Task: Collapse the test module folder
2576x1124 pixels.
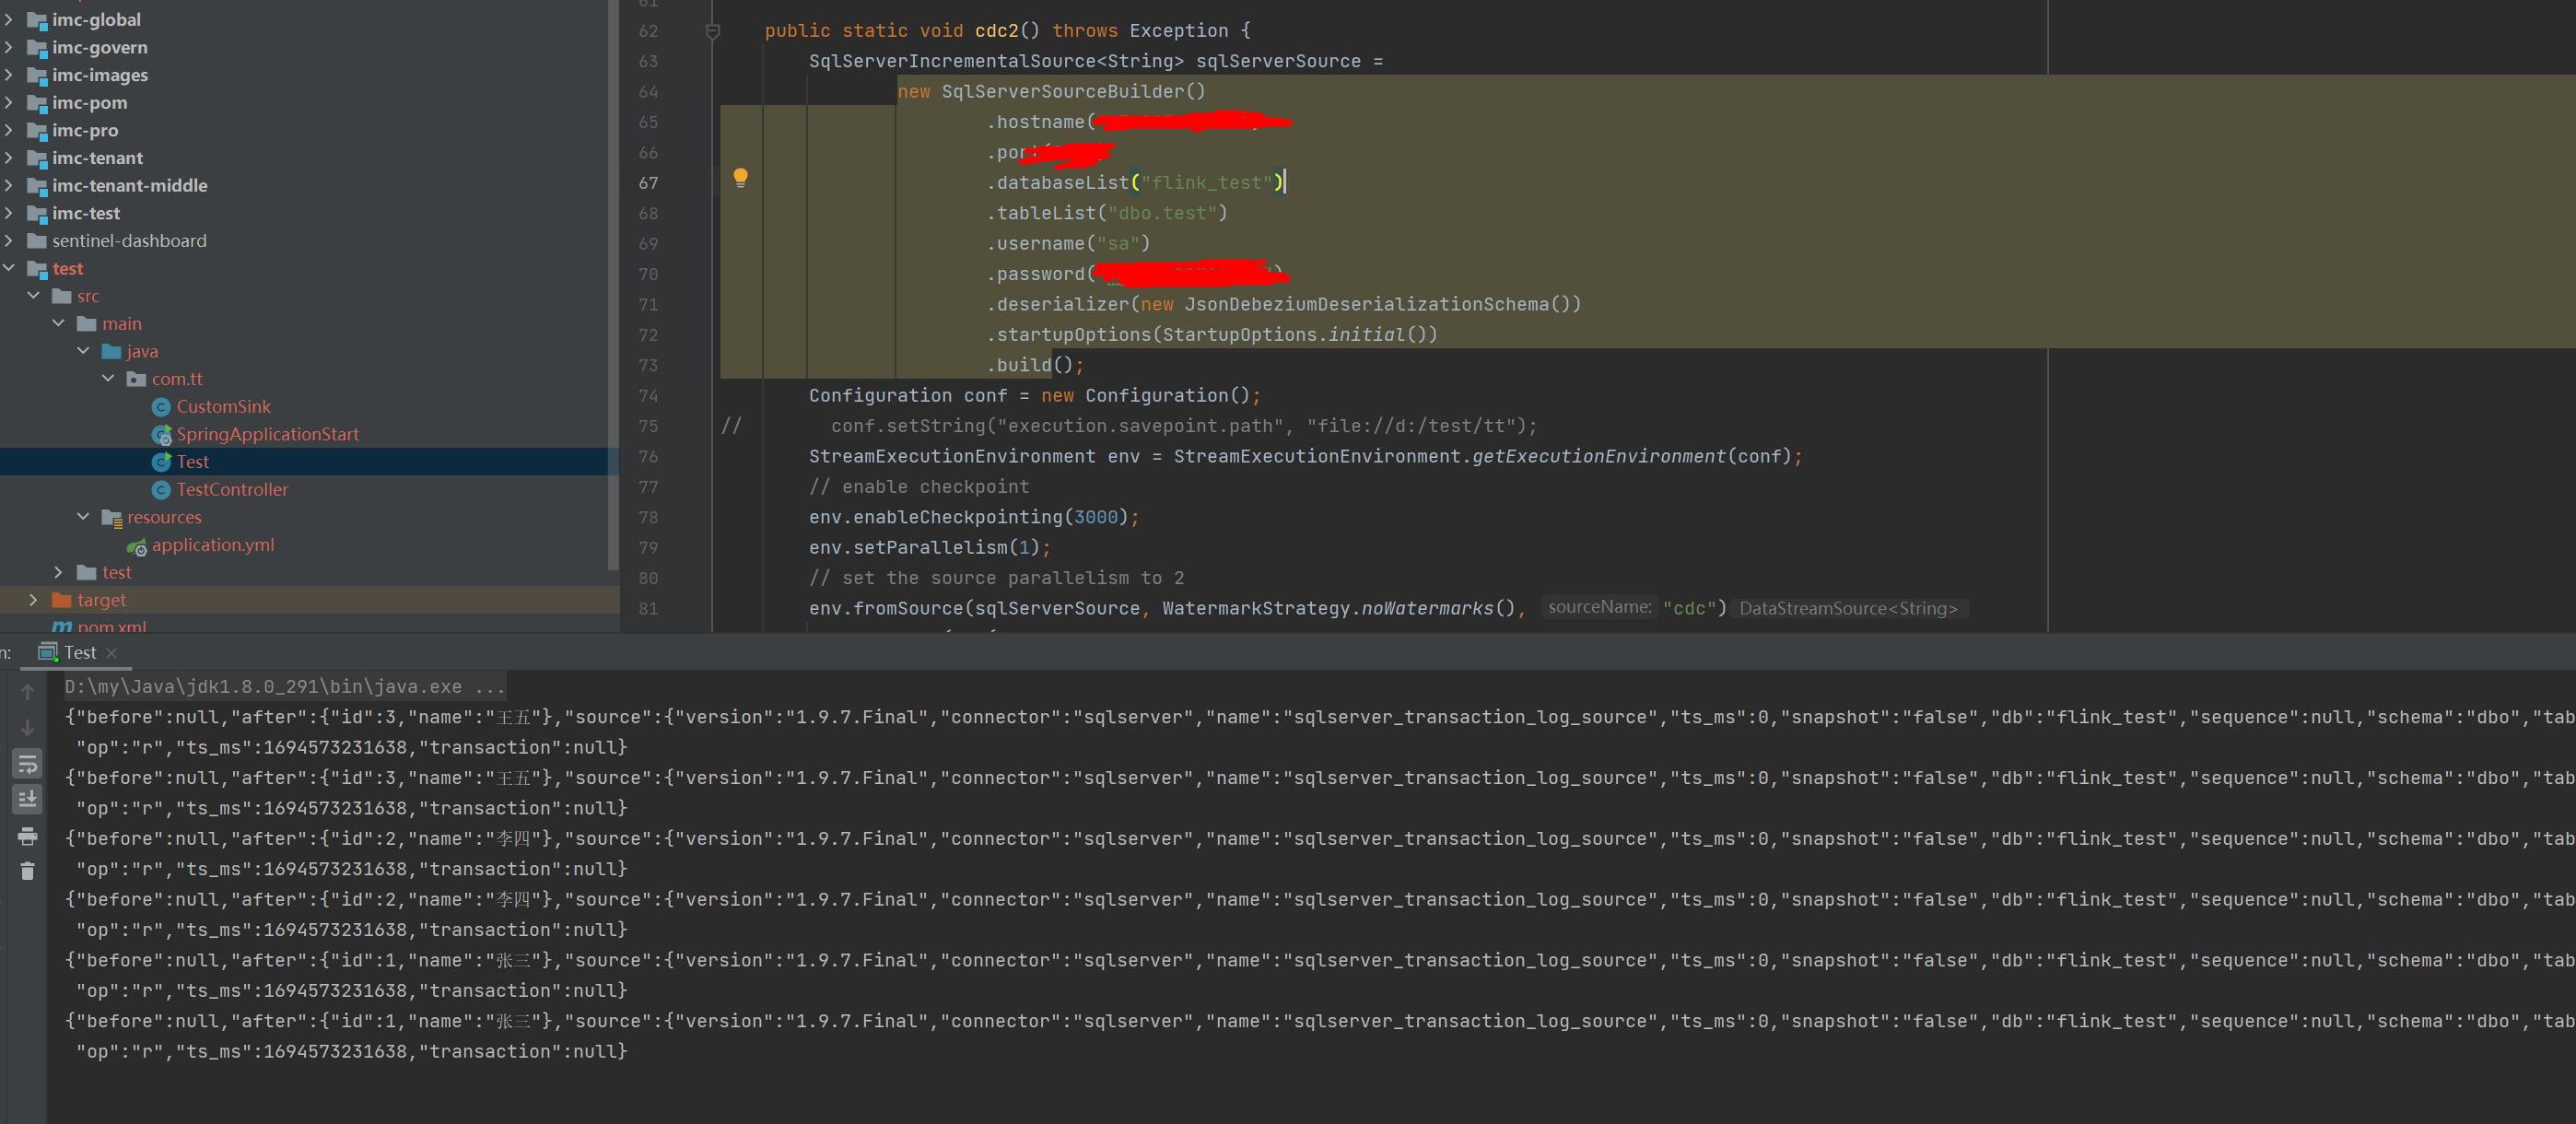Action: (9, 268)
